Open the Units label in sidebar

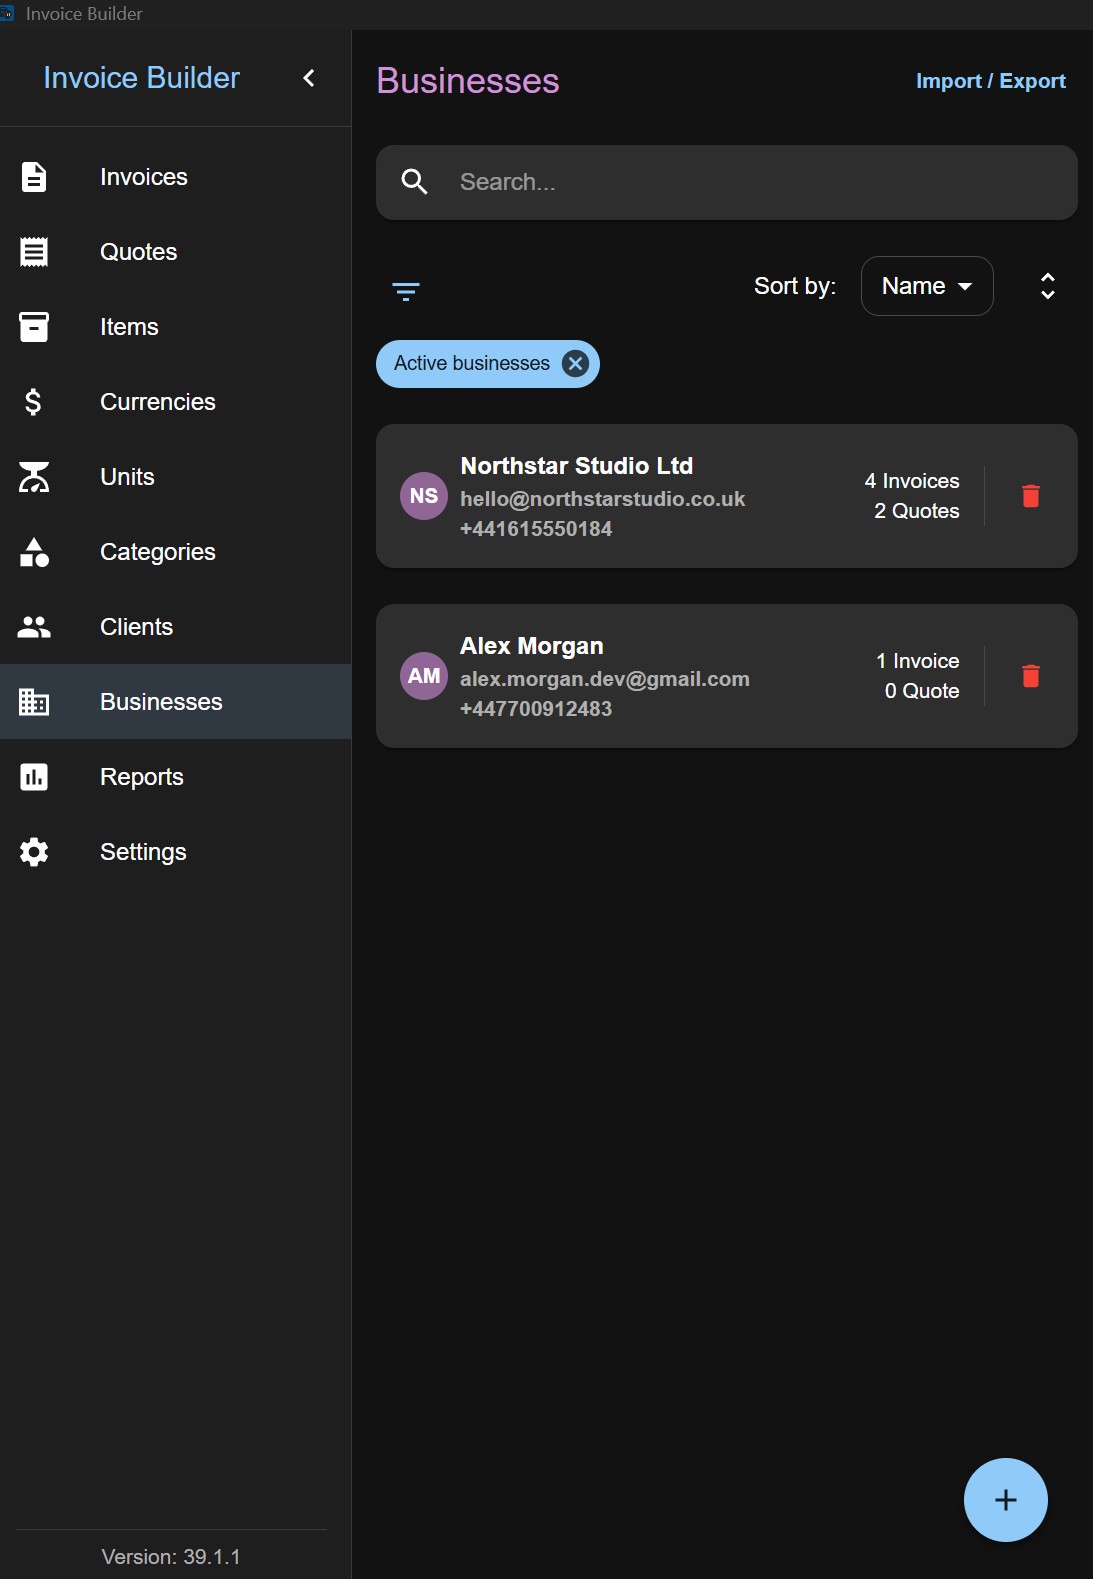tap(127, 477)
